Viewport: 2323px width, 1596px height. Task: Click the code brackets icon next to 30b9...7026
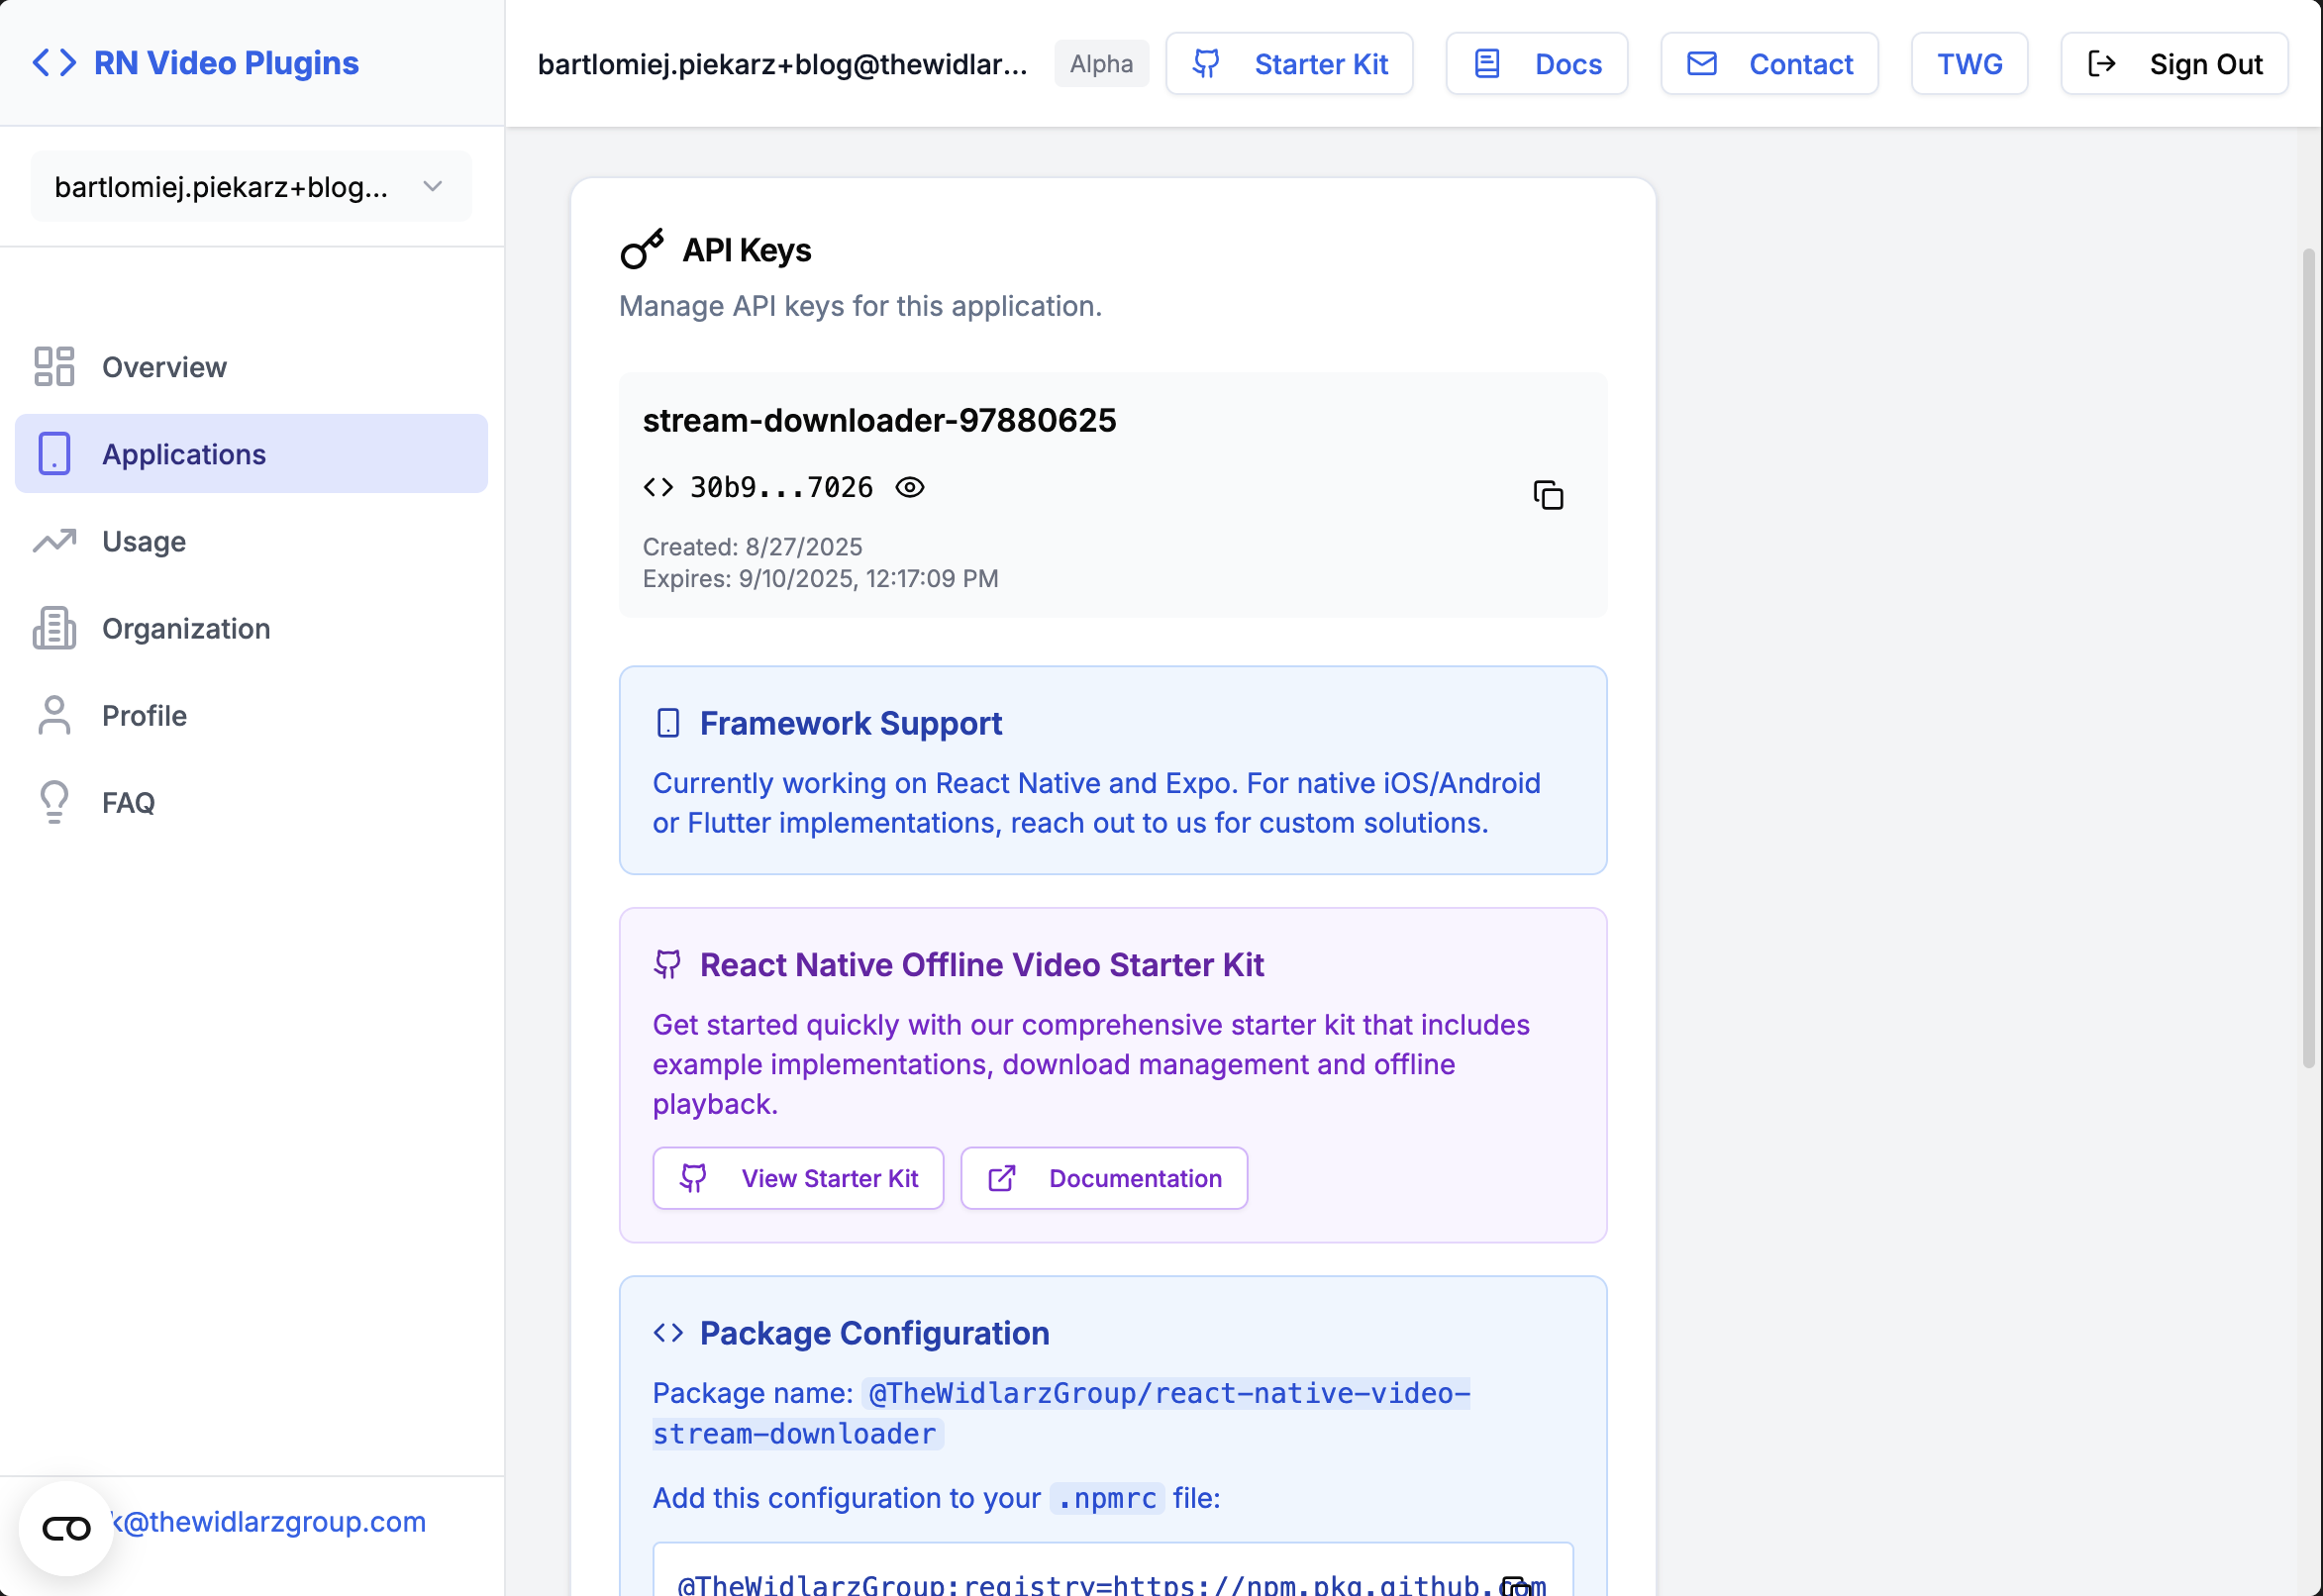point(658,487)
